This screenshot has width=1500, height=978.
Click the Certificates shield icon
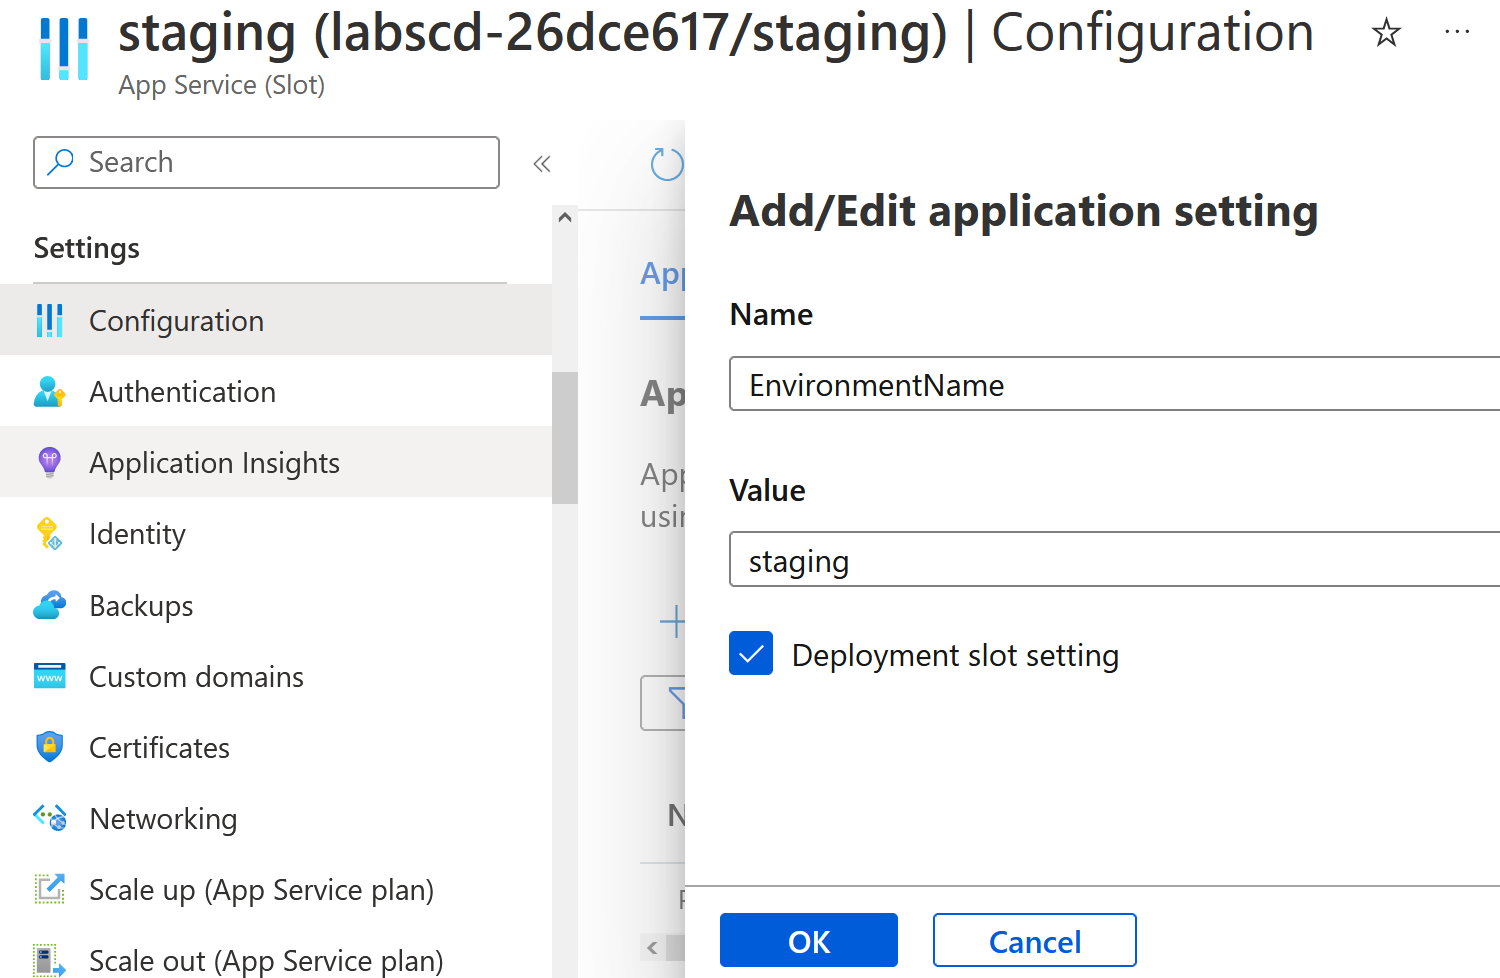tap(49, 747)
